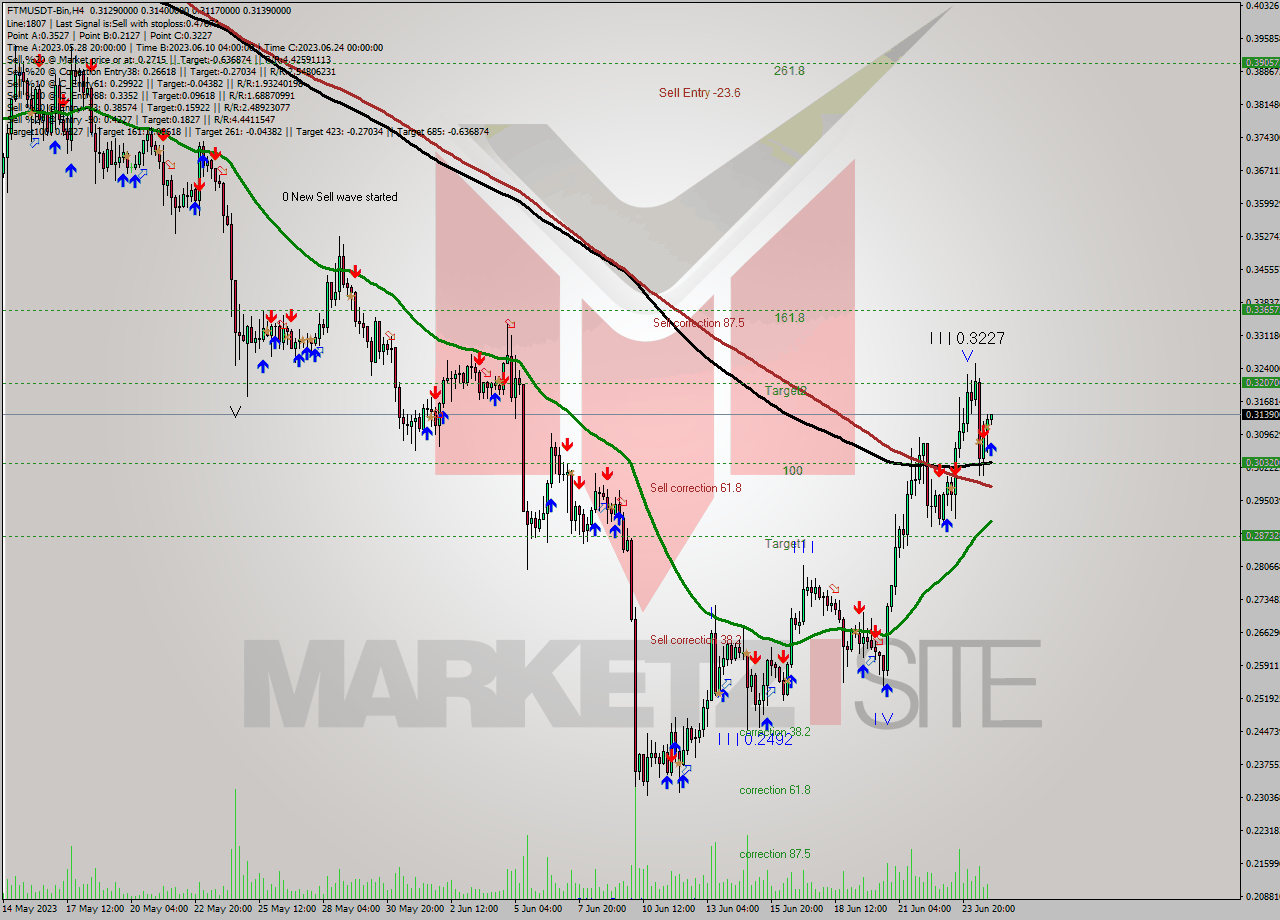Select the 'Sell correction 87.5' label
The width and height of the screenshot is (1280, 920).
pyautogui.click(x=698, y=323)
